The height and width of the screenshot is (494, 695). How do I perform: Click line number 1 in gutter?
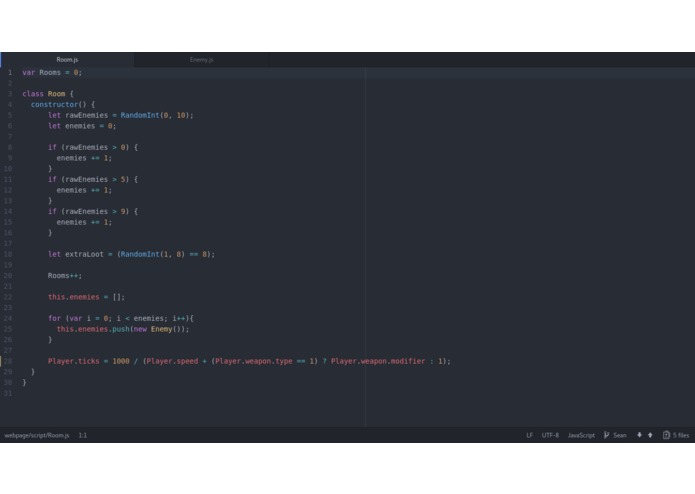10,72
